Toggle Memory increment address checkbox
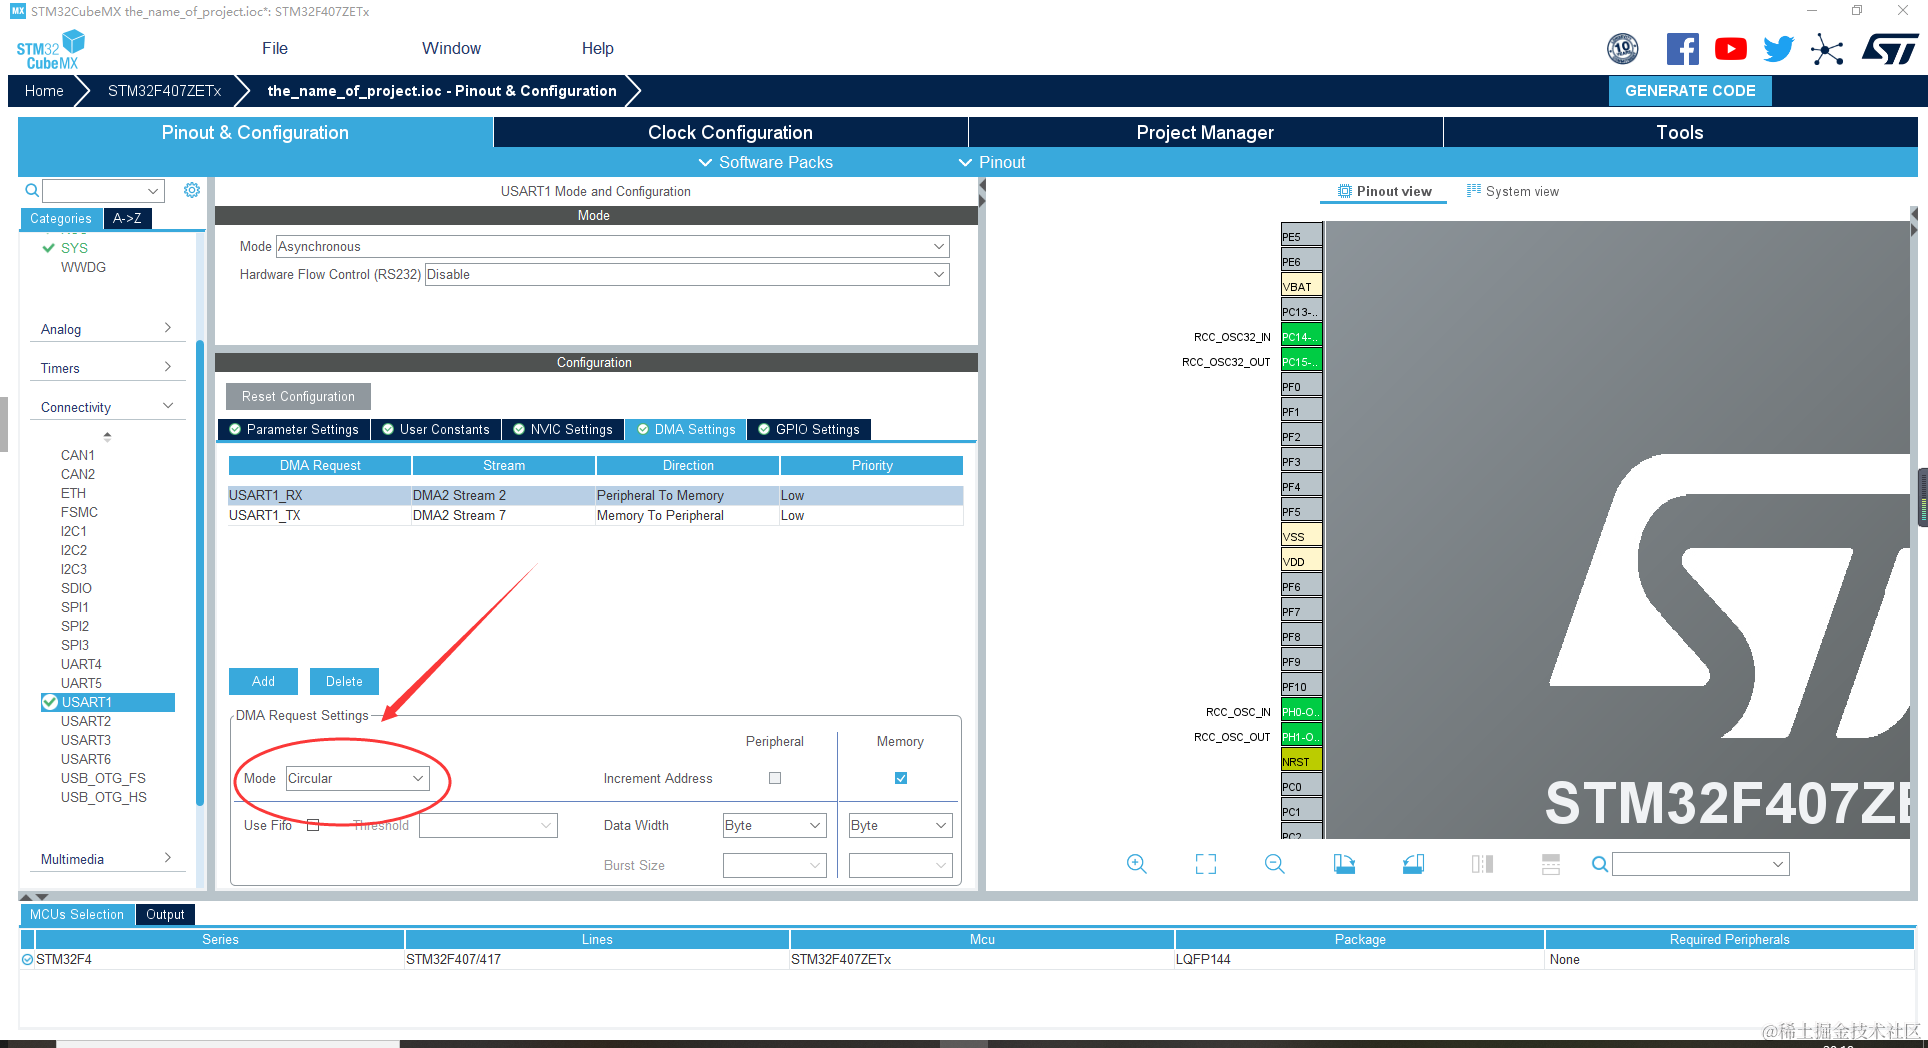 click(x=901, y=778)
